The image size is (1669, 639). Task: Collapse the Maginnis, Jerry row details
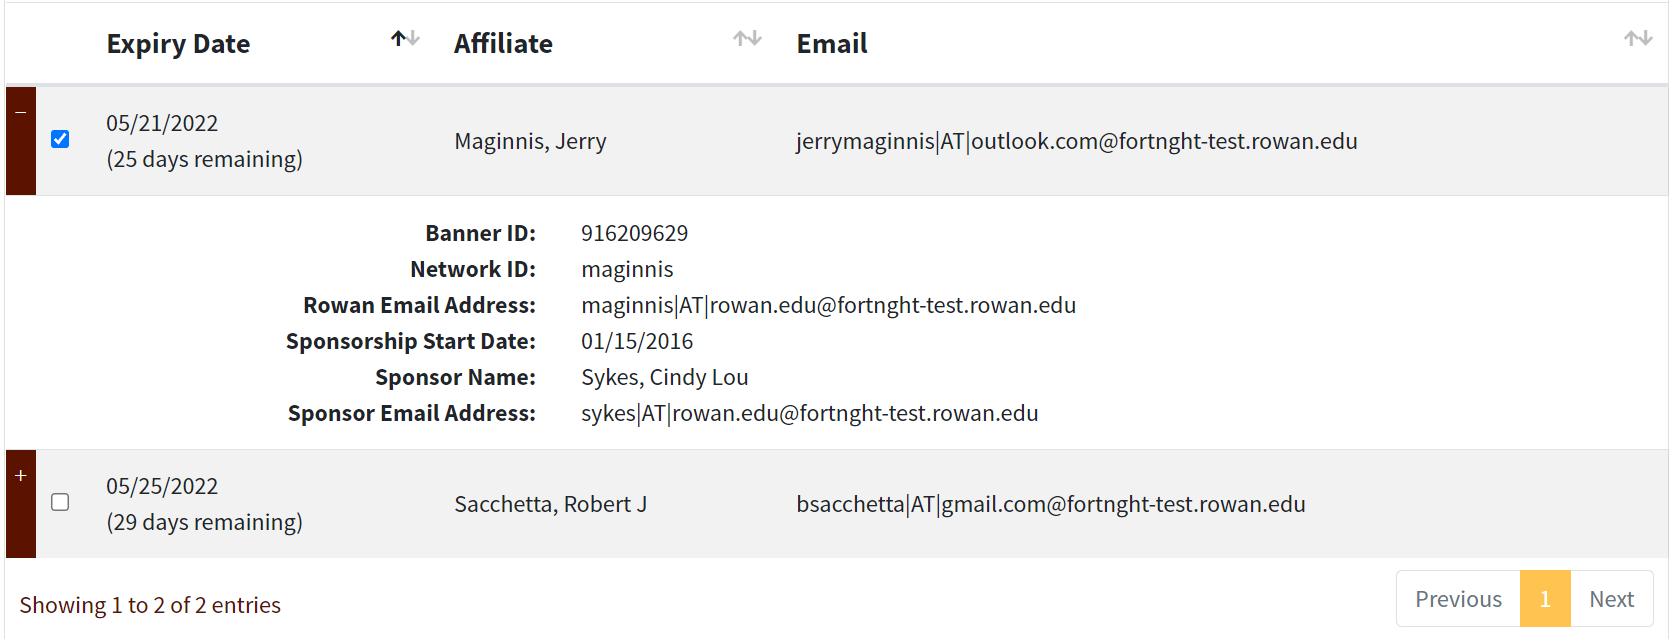tap(21, 113)
